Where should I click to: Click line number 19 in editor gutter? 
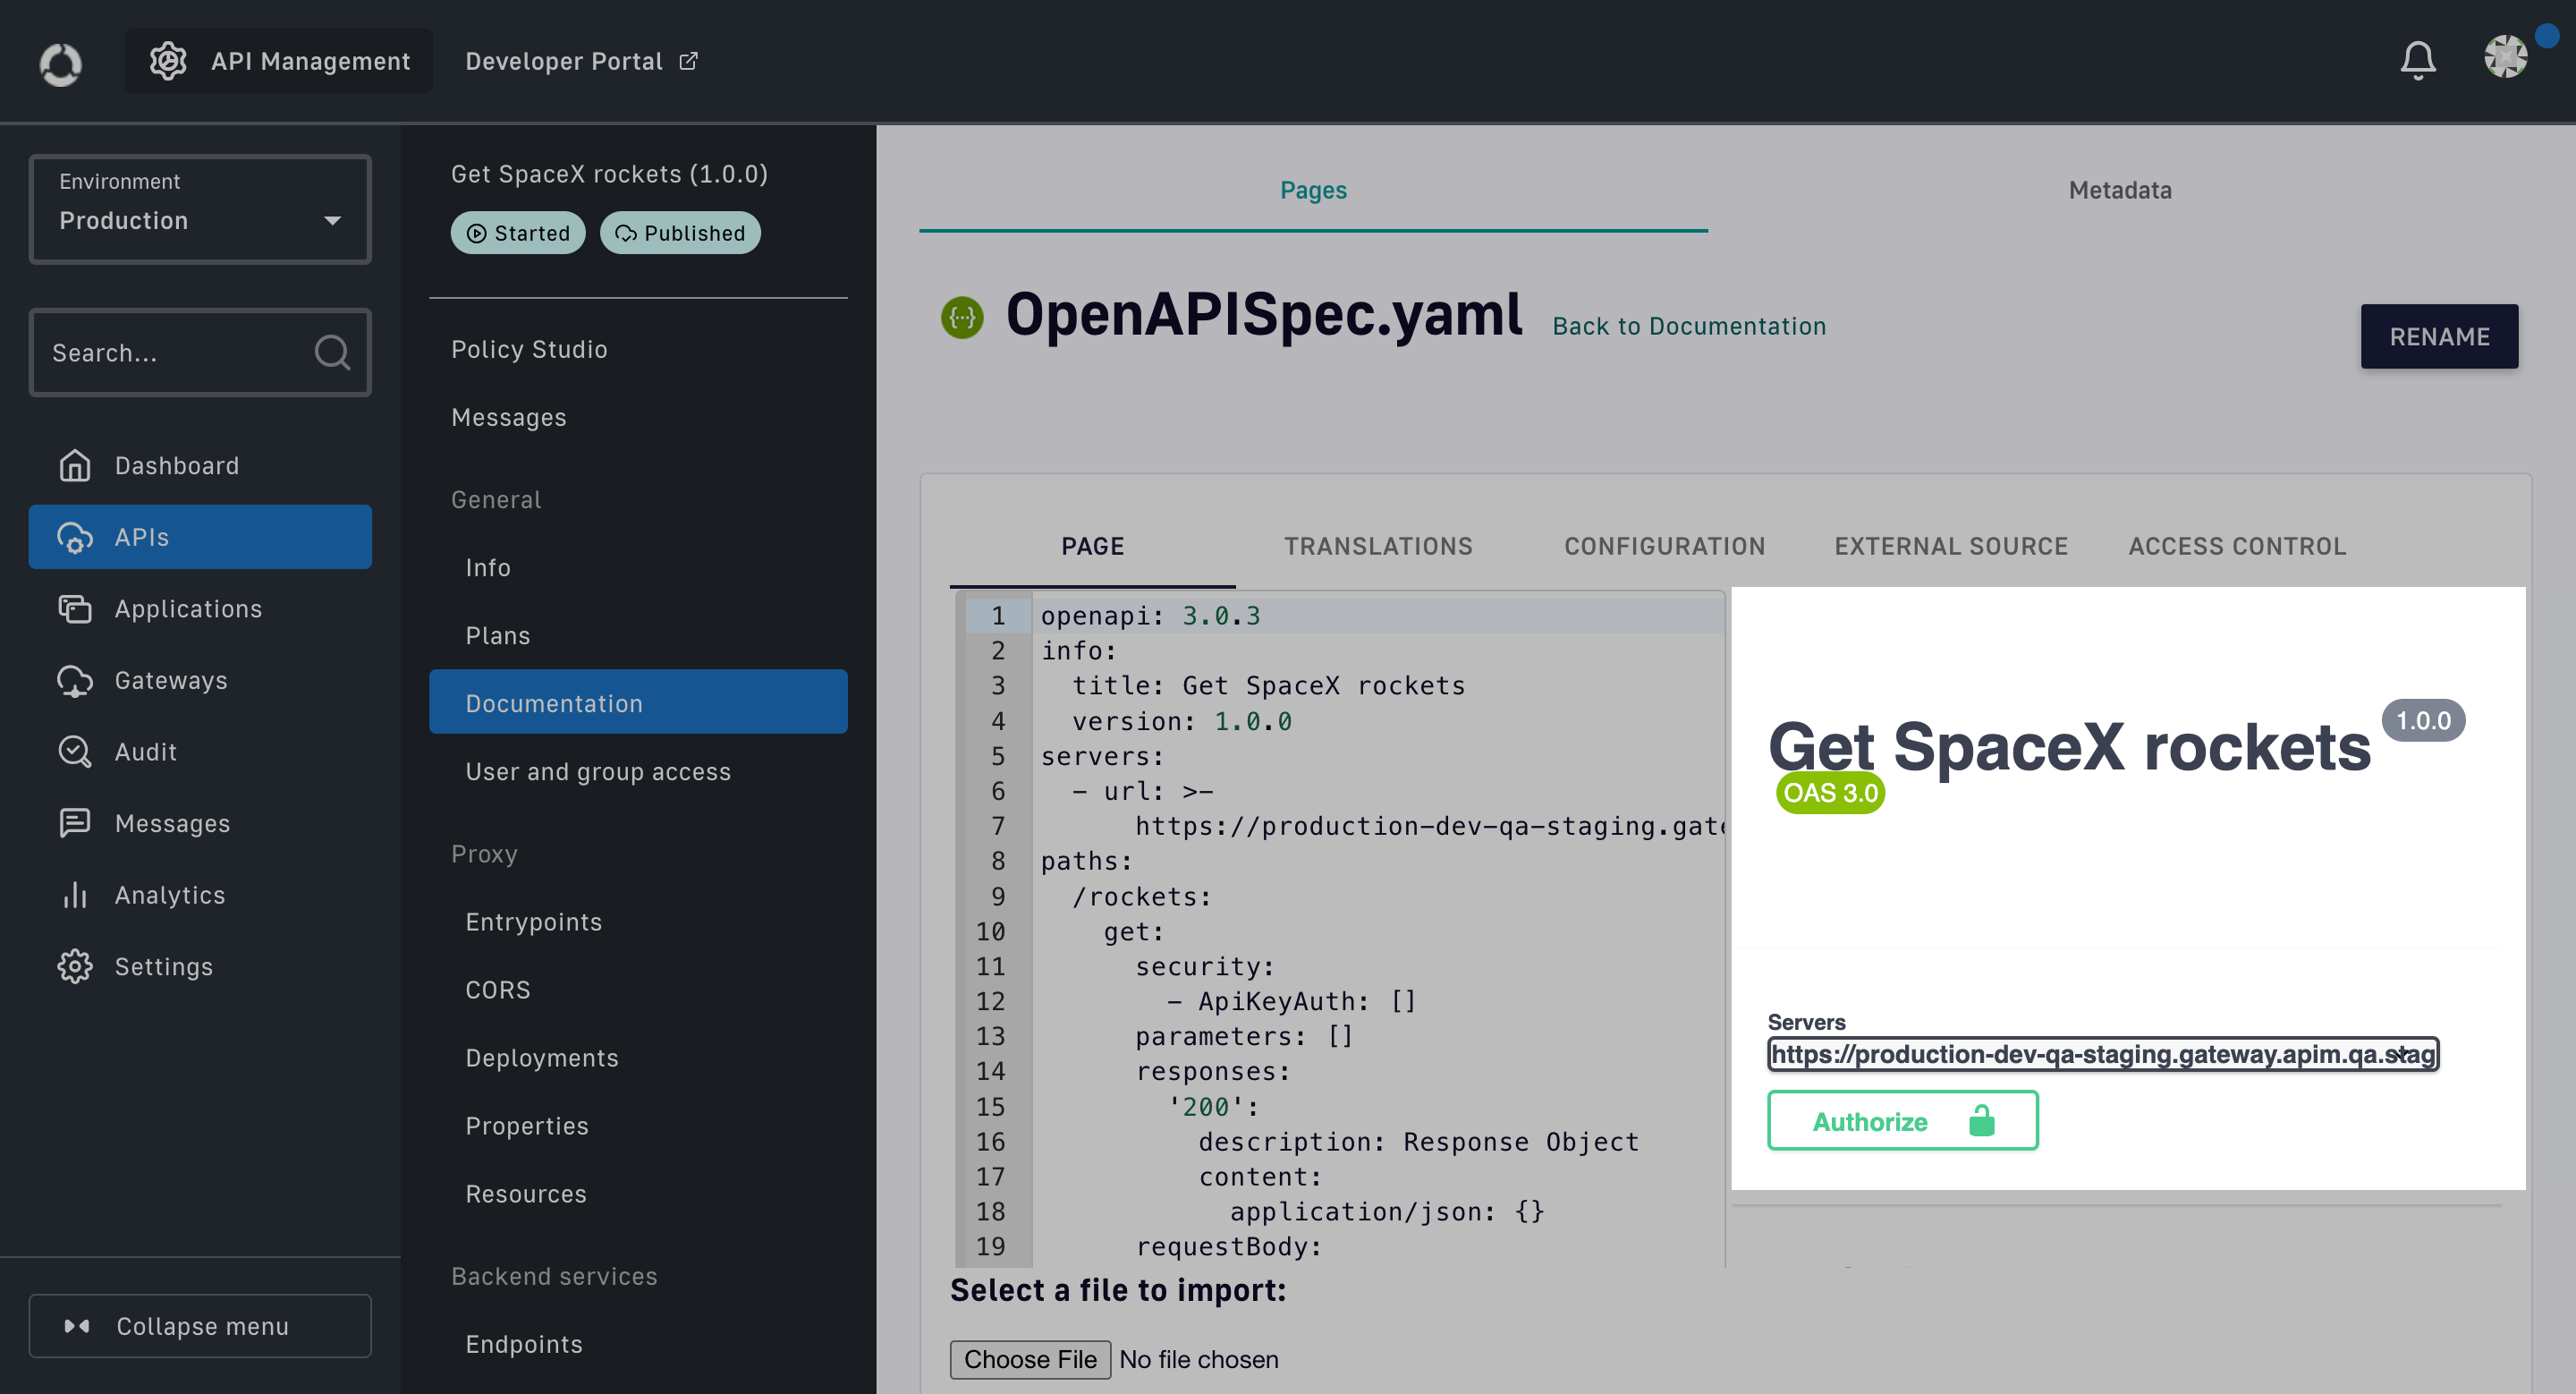pyautogui.click(x=990, y=1246)
